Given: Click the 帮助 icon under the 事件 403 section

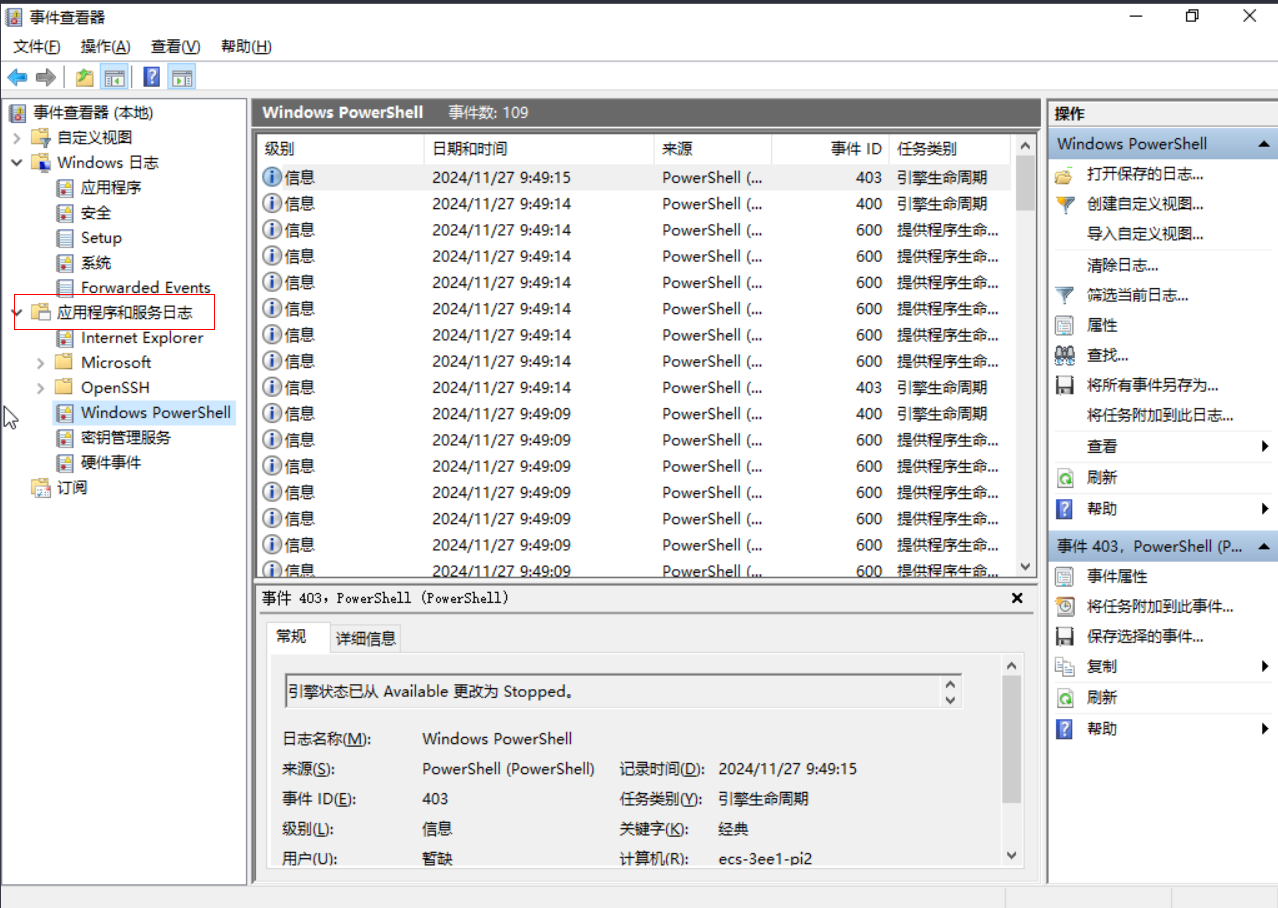Looking at the screenshot, I should [1065, 729].
